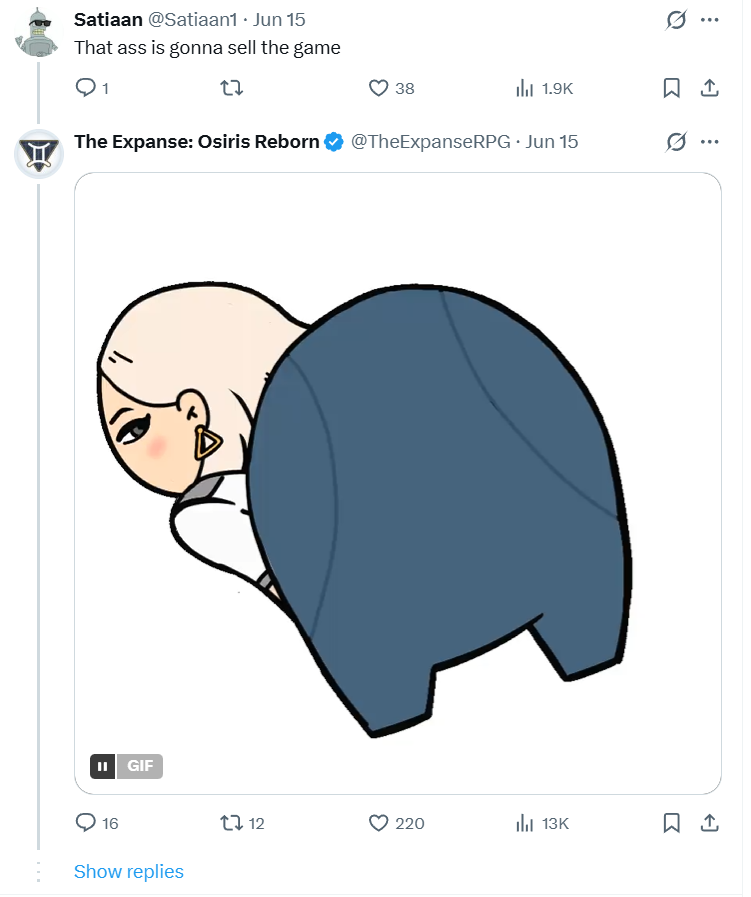Share The Expanse: Osiris Reborn tweet
751x897 pixels.
tap(709, 823)
